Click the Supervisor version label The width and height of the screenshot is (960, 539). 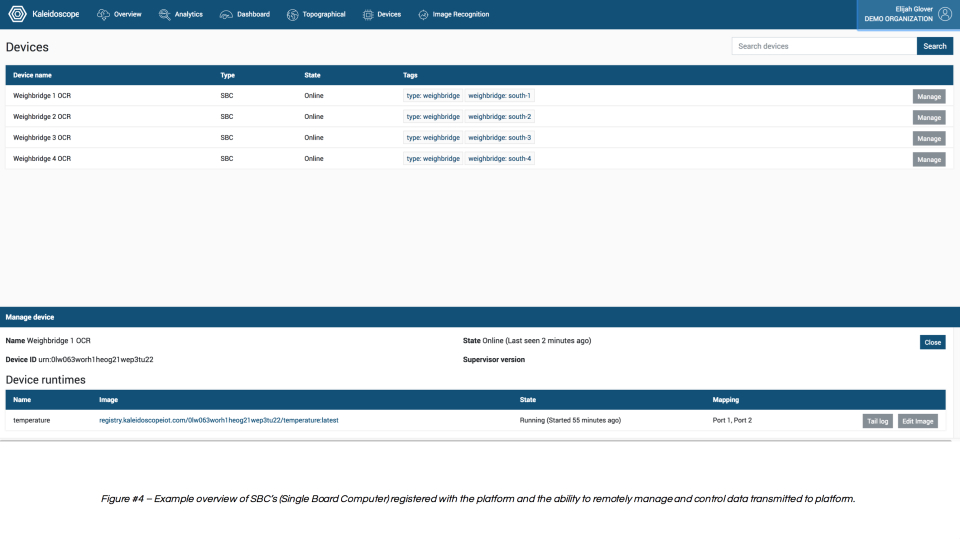493,360
